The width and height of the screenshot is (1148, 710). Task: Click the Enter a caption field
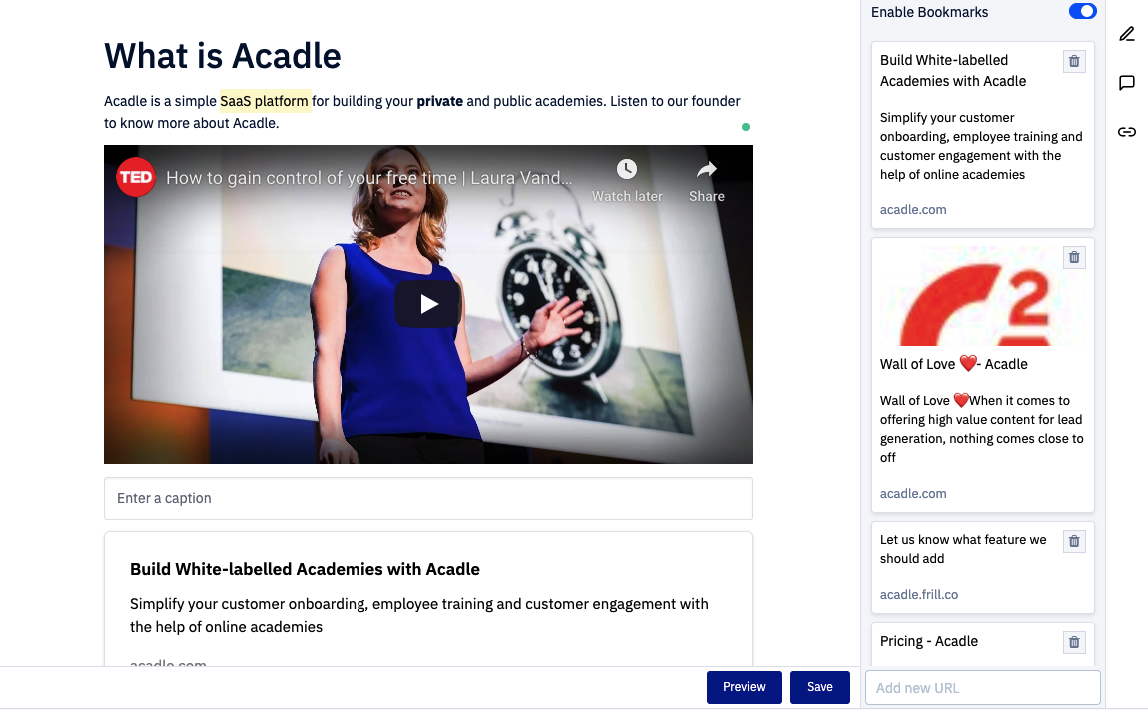[x=428, y=498]
